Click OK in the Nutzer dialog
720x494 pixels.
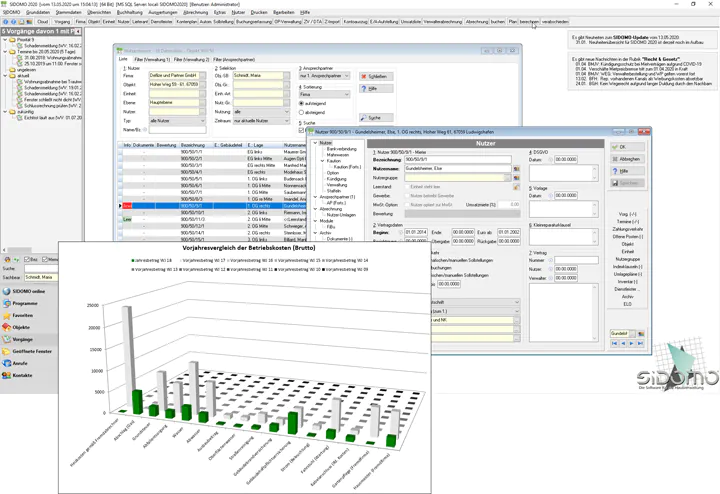[x=627, y=147]
